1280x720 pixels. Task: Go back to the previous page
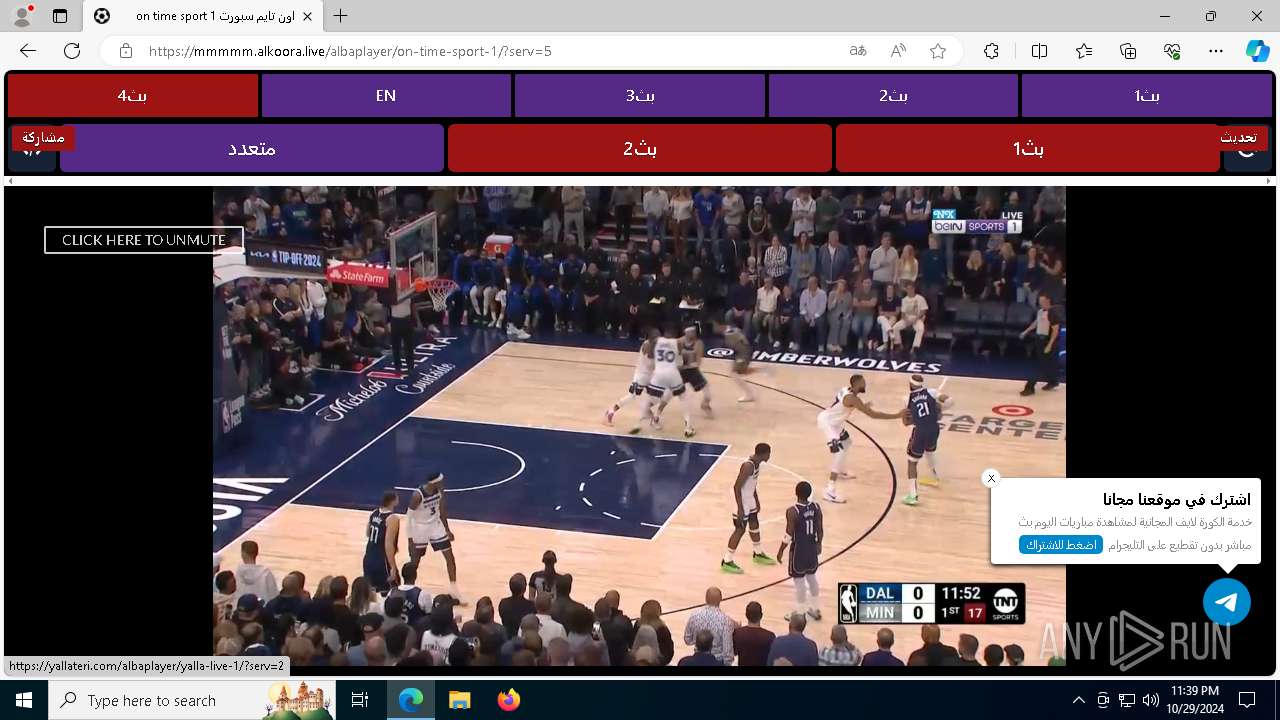tap(28, 51)
